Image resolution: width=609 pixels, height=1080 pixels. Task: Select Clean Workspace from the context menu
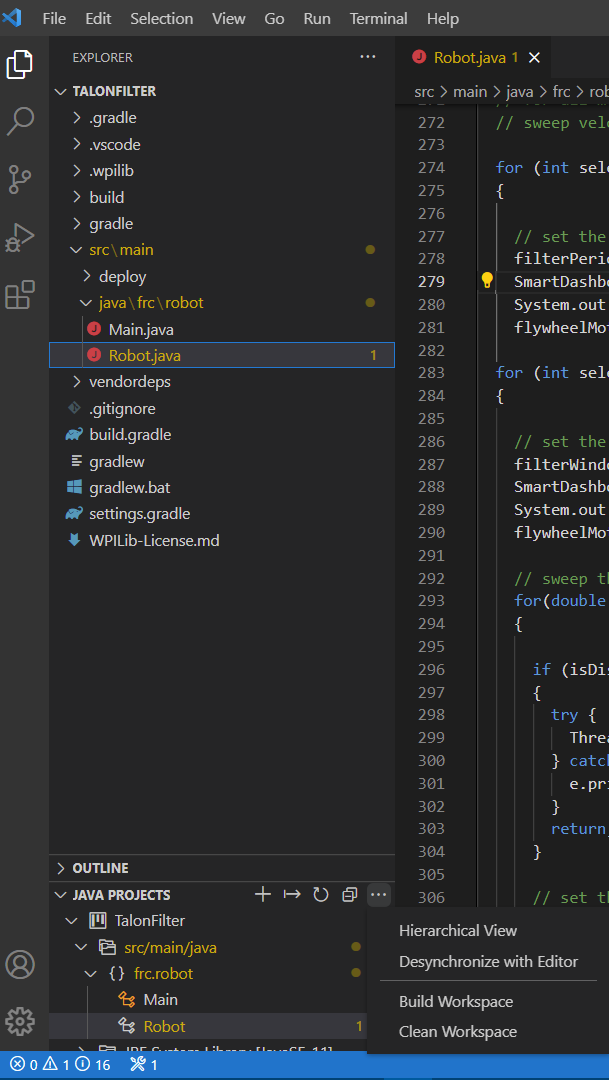[x=460, y=1031]
